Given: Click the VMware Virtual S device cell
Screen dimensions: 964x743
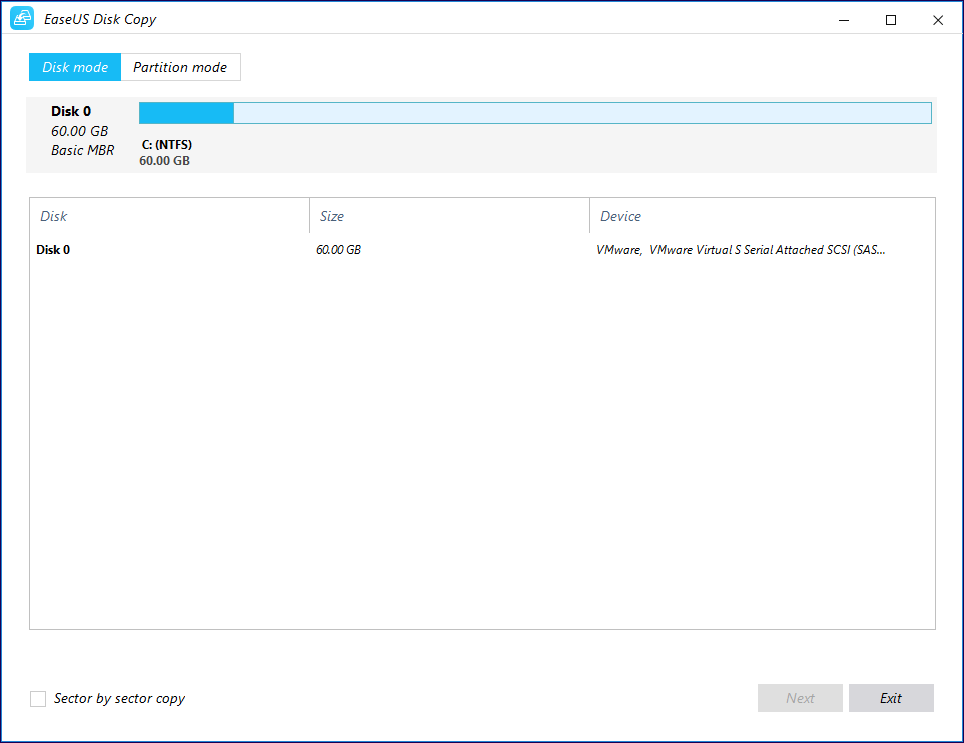Looking at the screenshot, I should tap(740, 250).
